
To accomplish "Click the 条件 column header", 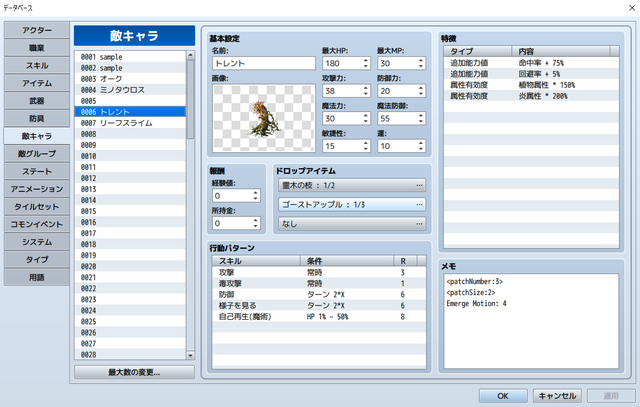I will 347,261.
